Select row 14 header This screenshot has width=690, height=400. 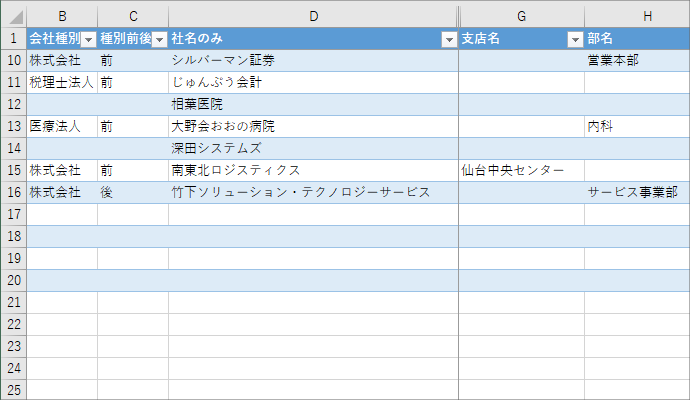pos(14,149)
